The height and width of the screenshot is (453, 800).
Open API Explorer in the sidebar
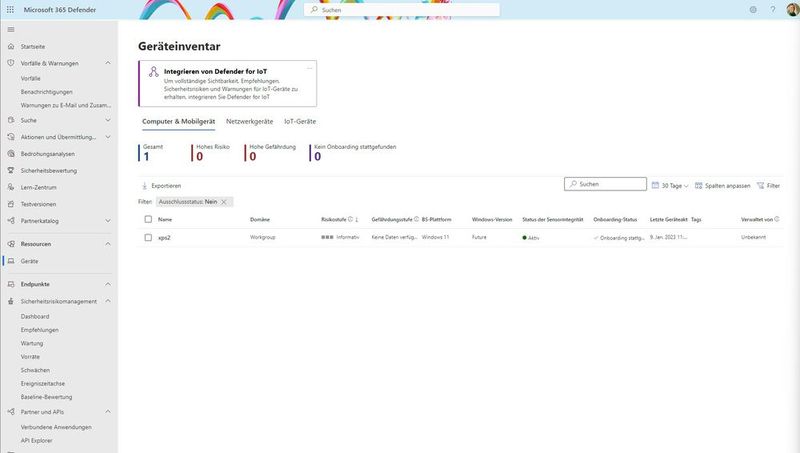tap(36, 440)
